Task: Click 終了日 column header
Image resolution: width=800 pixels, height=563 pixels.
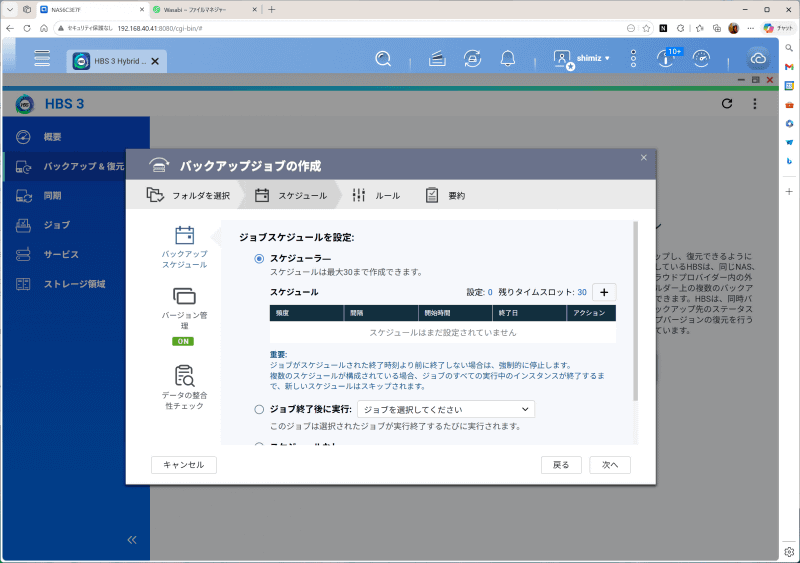Action: pyautogui.click(x=529, y=313)
